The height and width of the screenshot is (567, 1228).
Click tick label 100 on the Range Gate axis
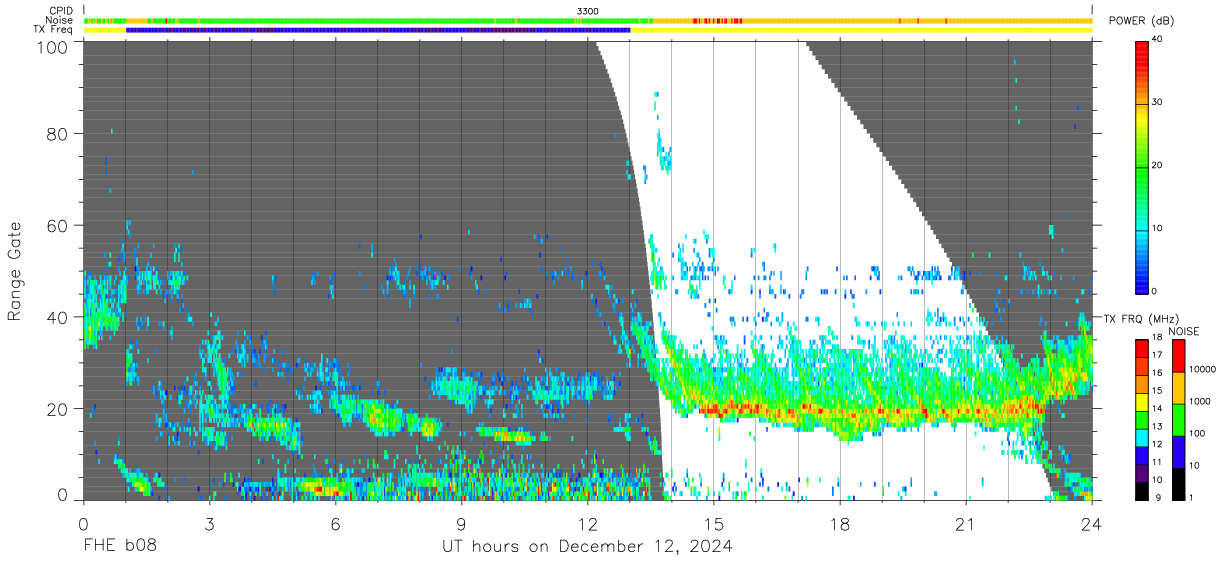52,47
